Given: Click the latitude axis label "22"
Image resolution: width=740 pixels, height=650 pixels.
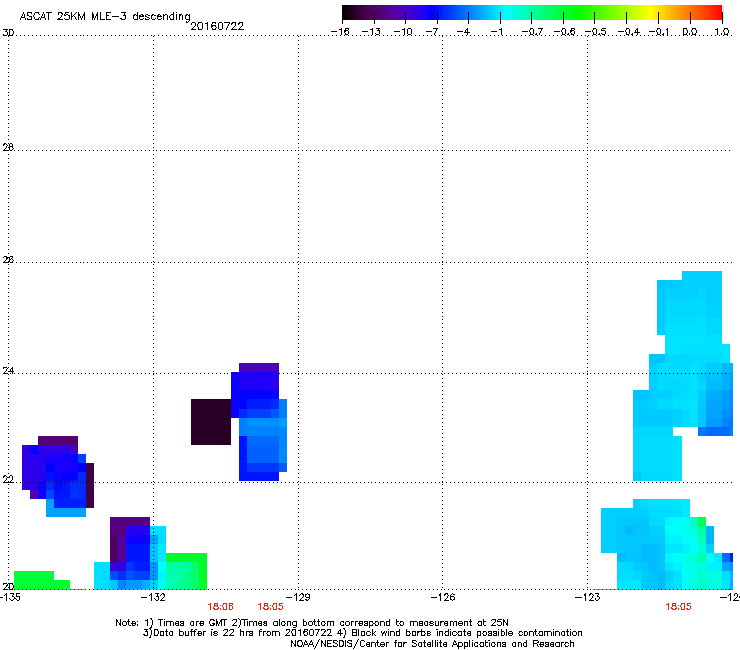Looking at the screenshot, I should tap(8, 480).
